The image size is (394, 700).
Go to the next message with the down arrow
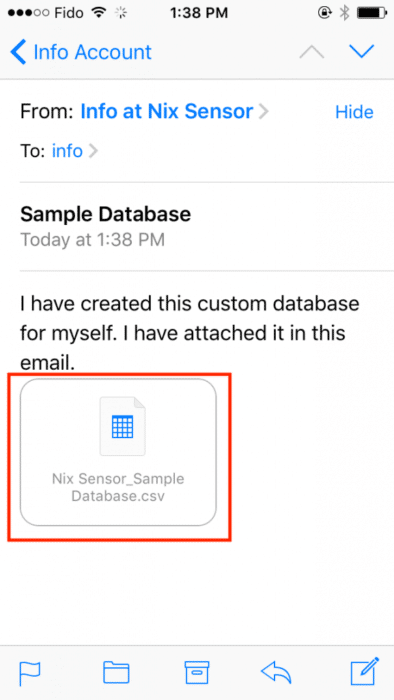(x=361, y=52)
